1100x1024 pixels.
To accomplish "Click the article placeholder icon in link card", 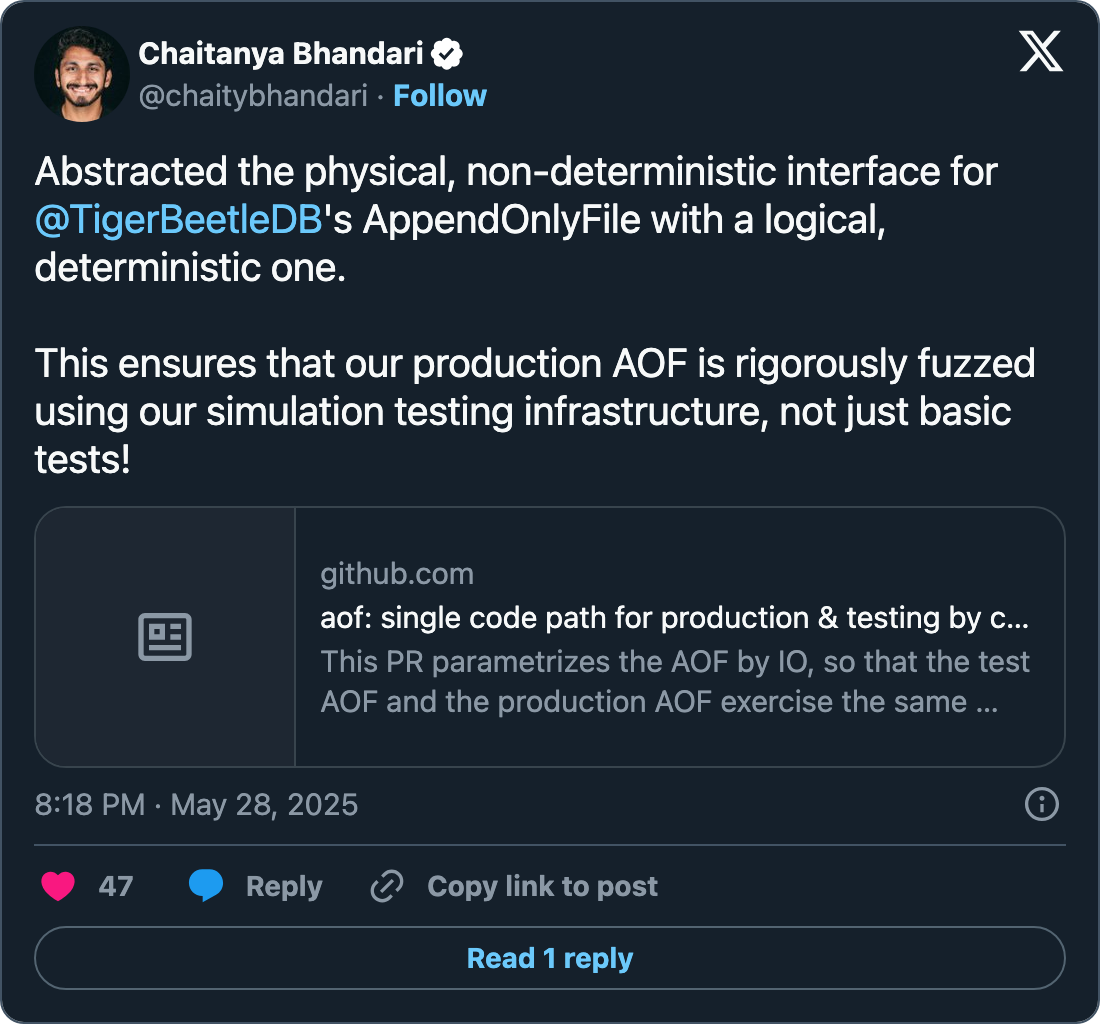I will click(x=165, y=637).
